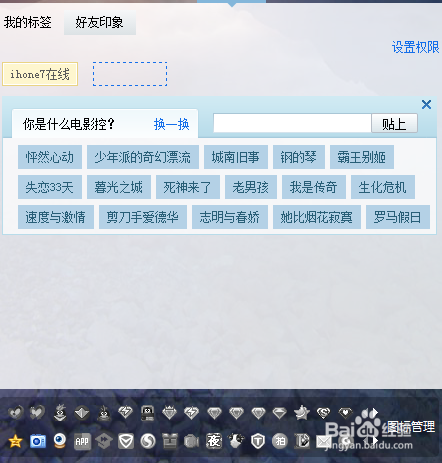This screenshot has height=463, width=442.
Task: Click the round 拍 icon
Action: tap(280, 442)
